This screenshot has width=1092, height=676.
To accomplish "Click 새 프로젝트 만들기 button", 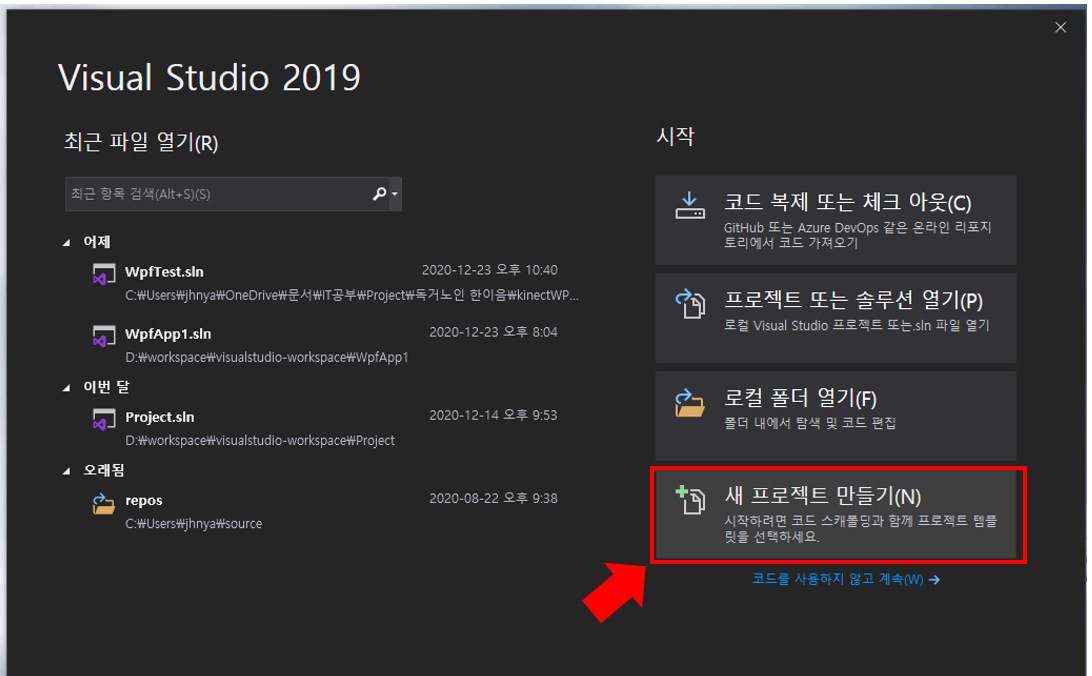I will tap(836, 514).
